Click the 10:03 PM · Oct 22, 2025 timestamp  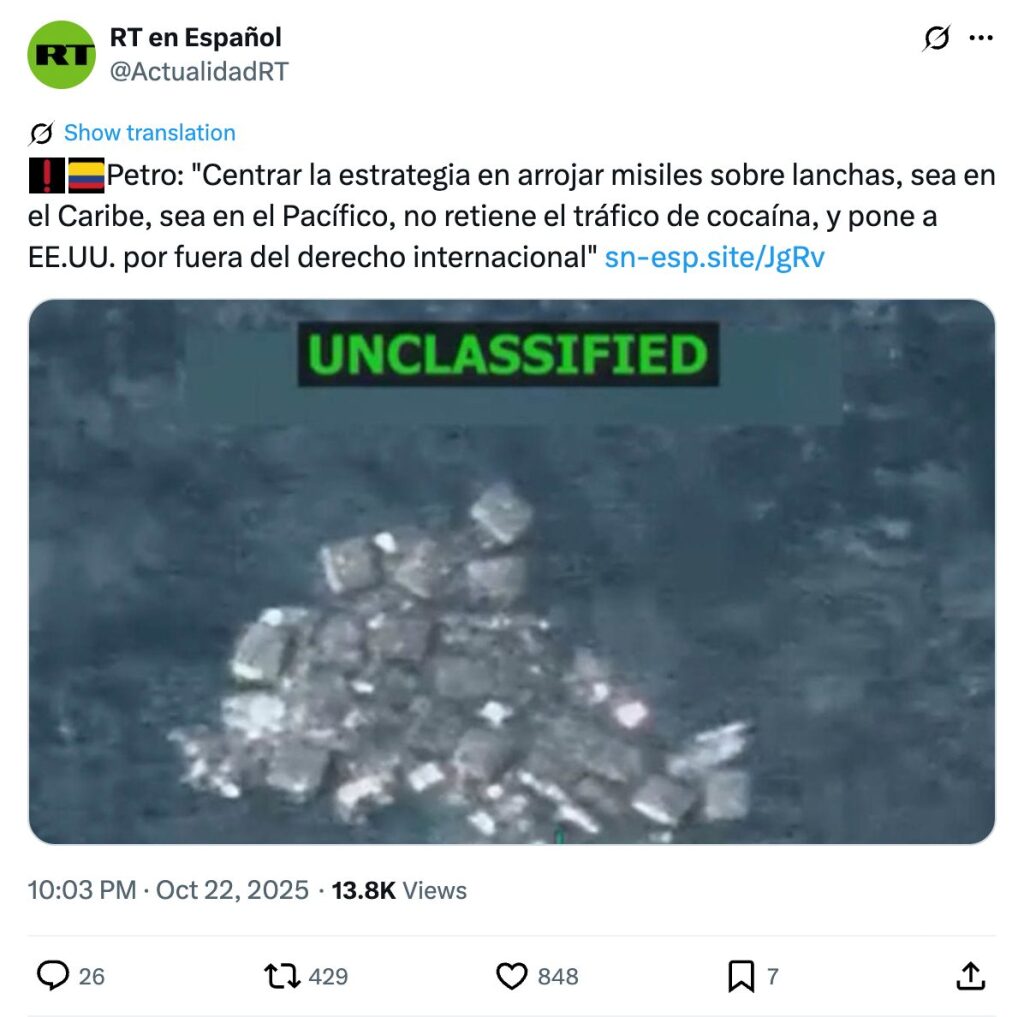point(168,890)
